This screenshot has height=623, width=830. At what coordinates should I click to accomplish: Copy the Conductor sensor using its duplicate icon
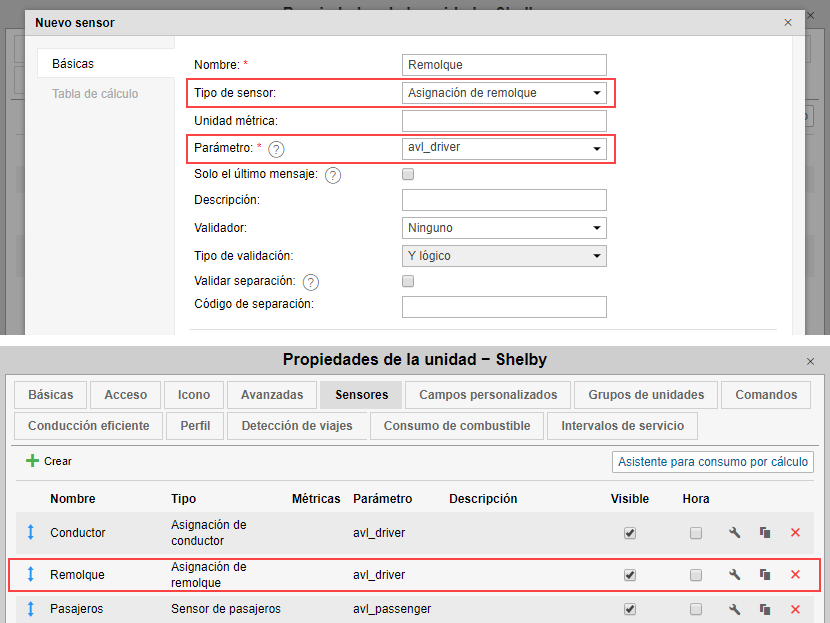click(x=765, y=533)
